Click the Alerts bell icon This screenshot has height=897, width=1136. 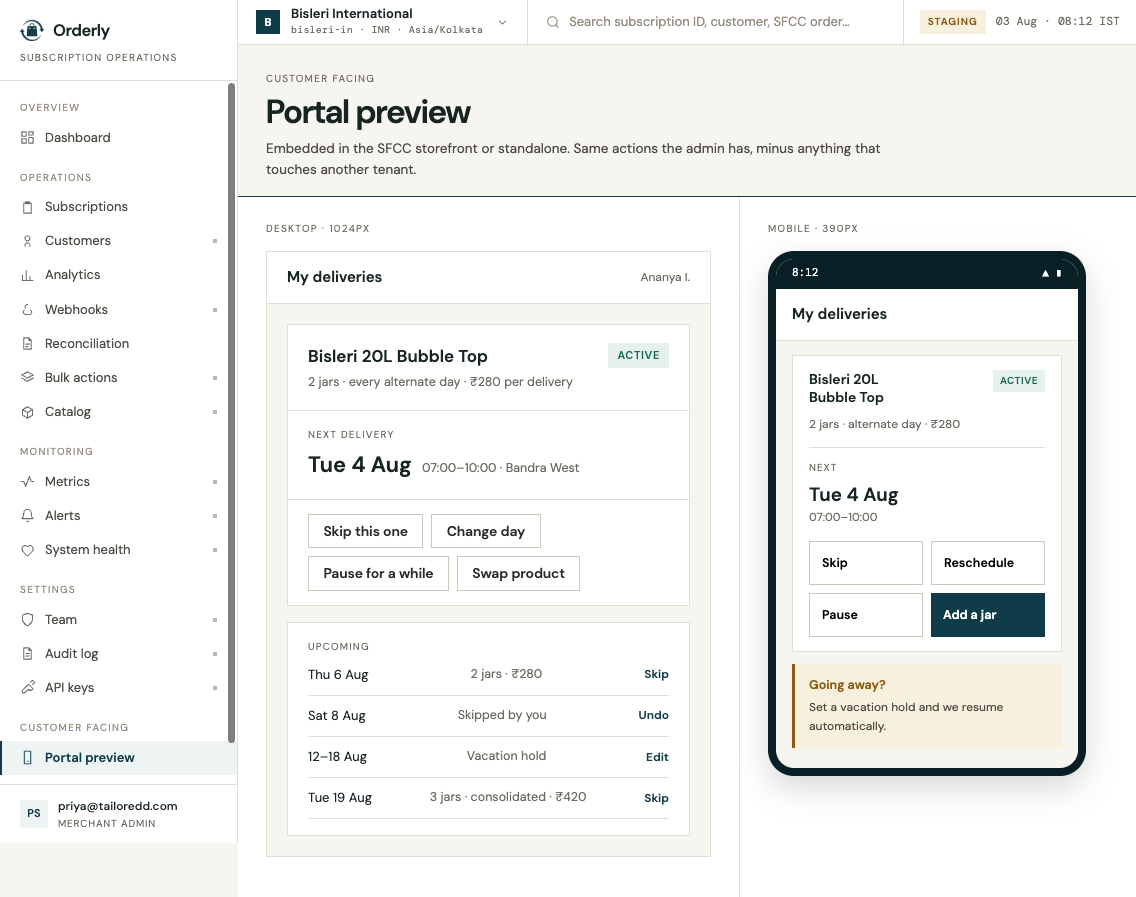point(28,516)
